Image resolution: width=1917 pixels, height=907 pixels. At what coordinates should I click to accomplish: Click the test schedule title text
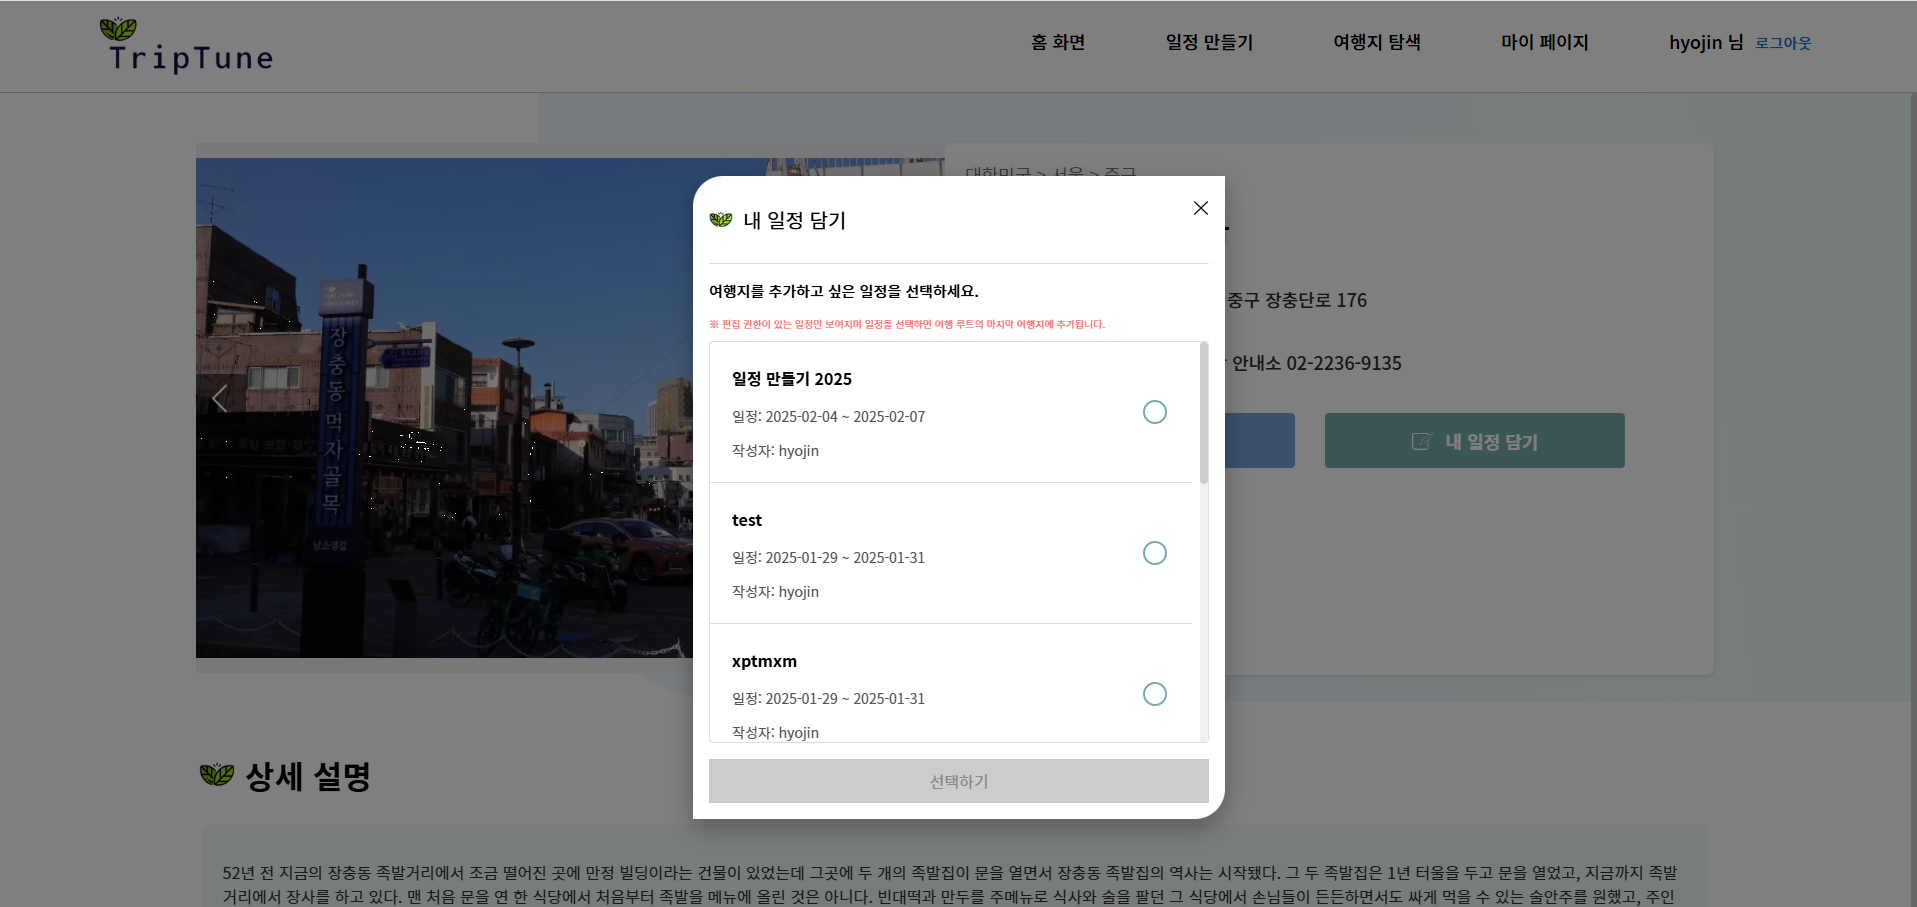point(747,520)
